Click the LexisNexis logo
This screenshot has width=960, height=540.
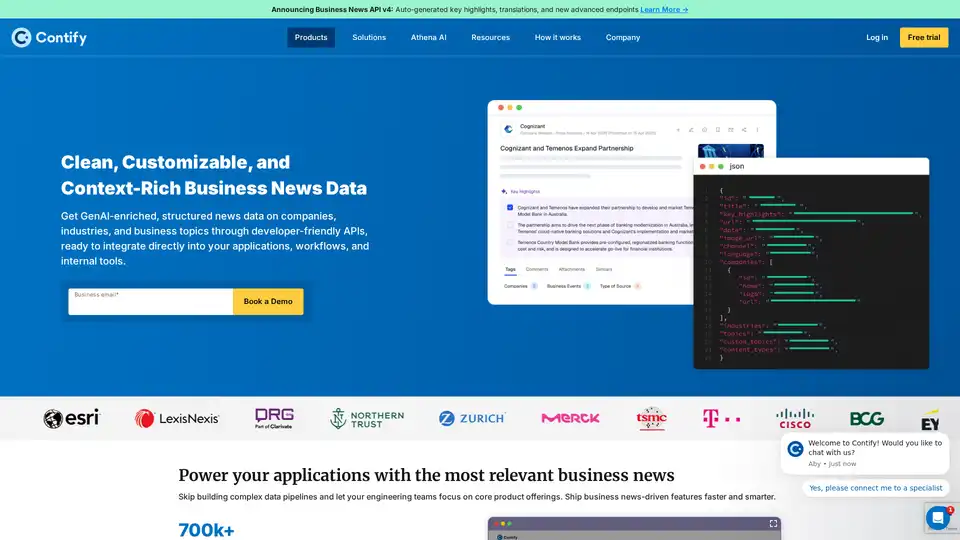(x=177, y=418)
